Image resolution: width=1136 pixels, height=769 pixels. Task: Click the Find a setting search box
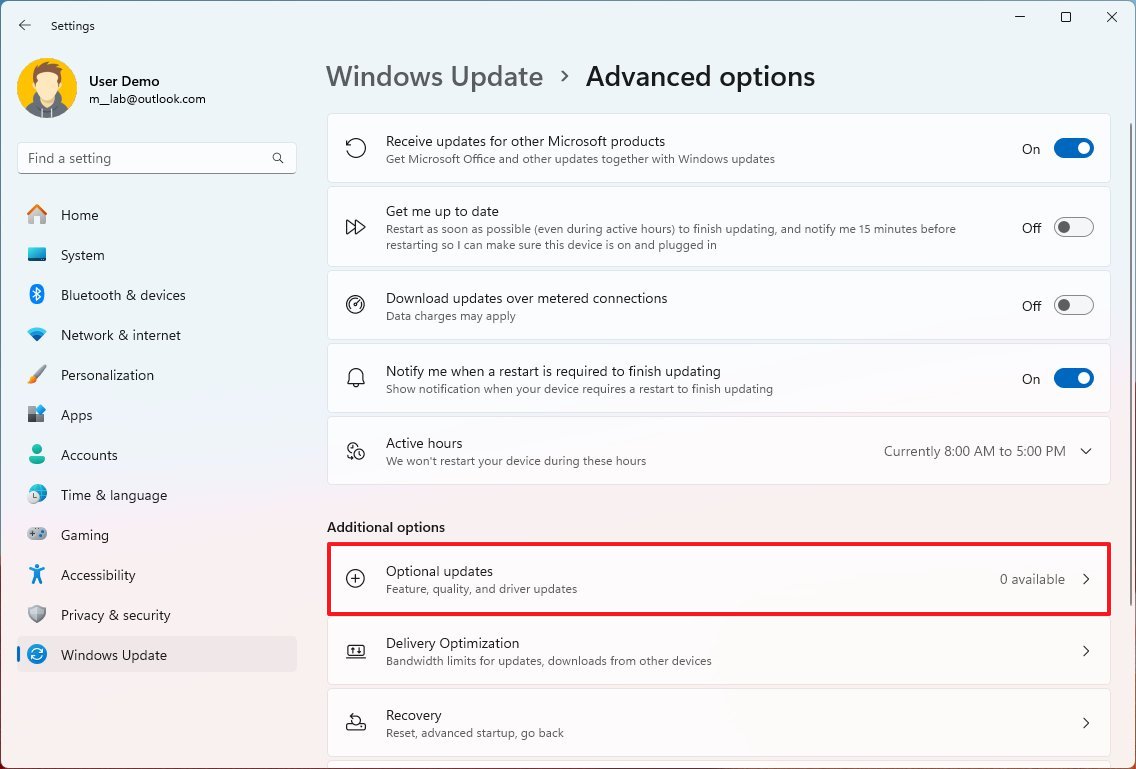tap(156, 158)
